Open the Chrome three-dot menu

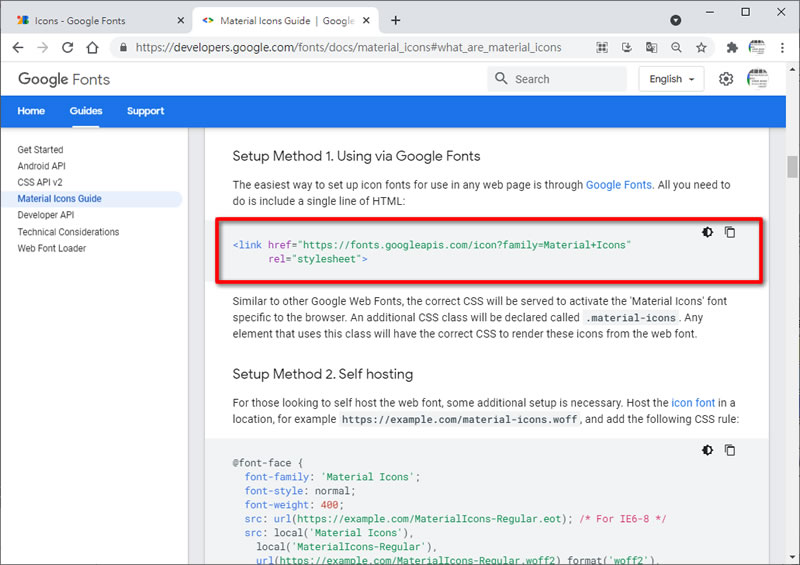(782, 47)
